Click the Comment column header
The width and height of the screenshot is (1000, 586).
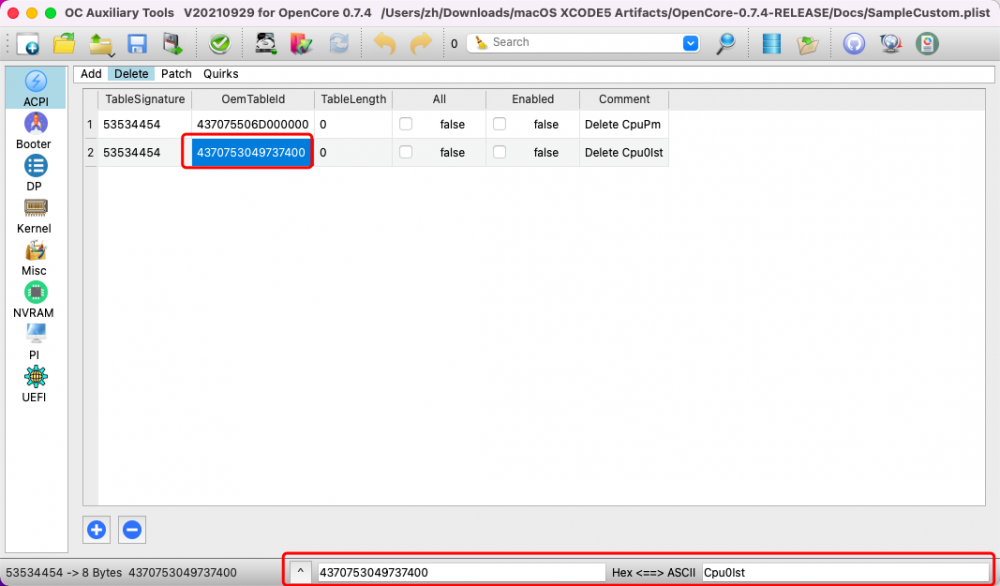pos(624,99)
